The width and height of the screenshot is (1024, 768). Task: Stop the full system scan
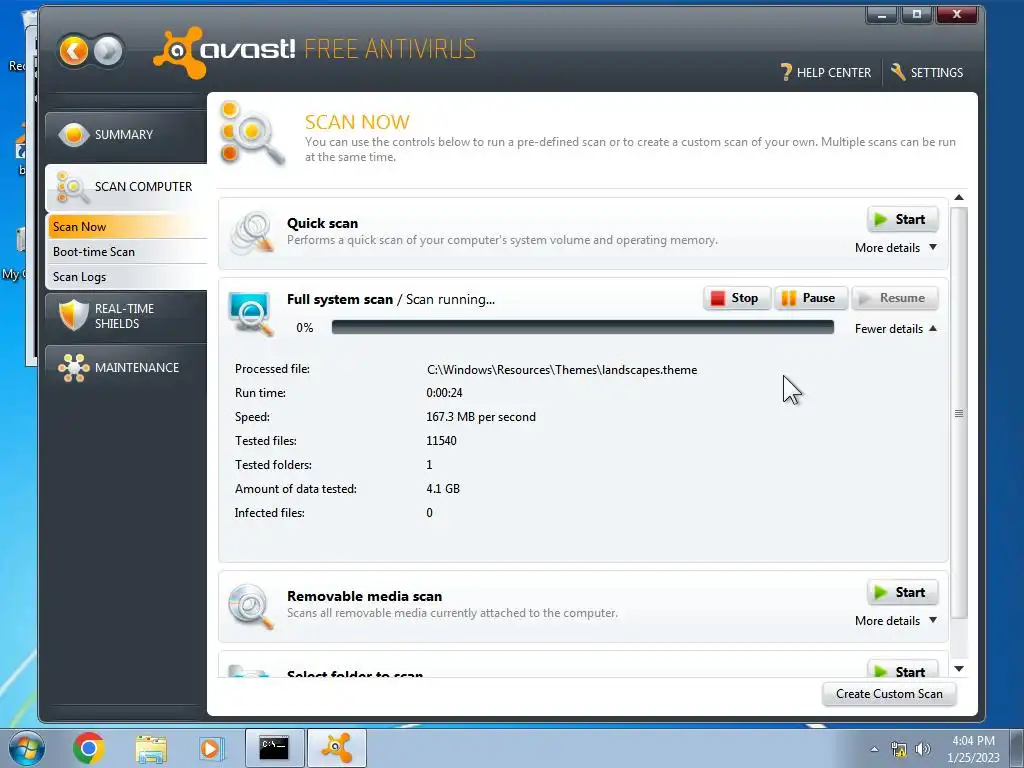point(737,298)
